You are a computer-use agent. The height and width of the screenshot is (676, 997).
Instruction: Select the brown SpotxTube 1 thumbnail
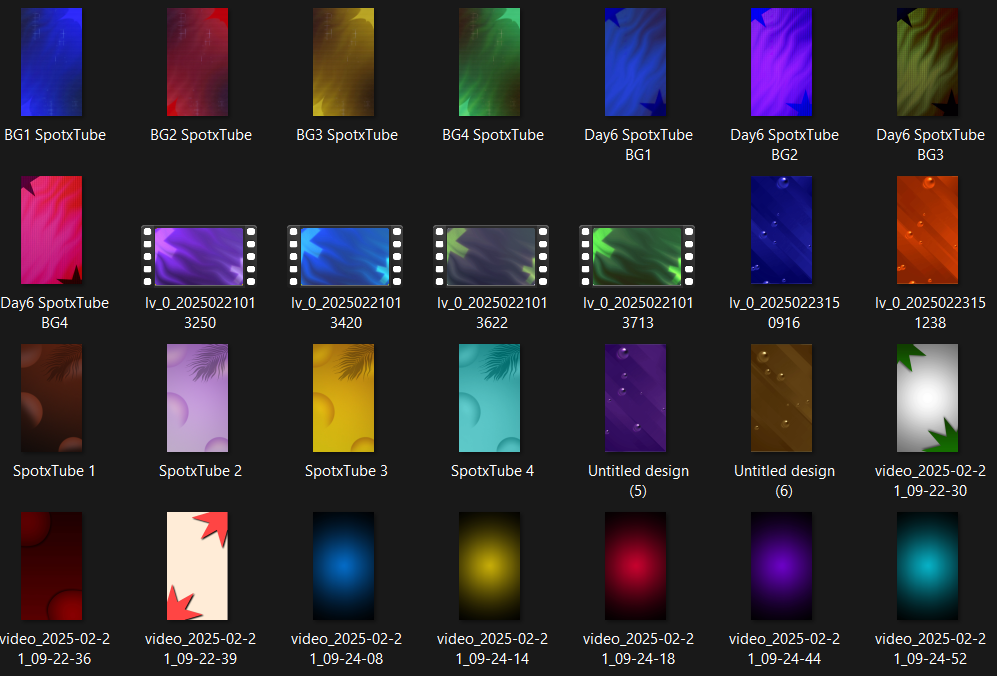pyautogui.click(x=51, y=398)
